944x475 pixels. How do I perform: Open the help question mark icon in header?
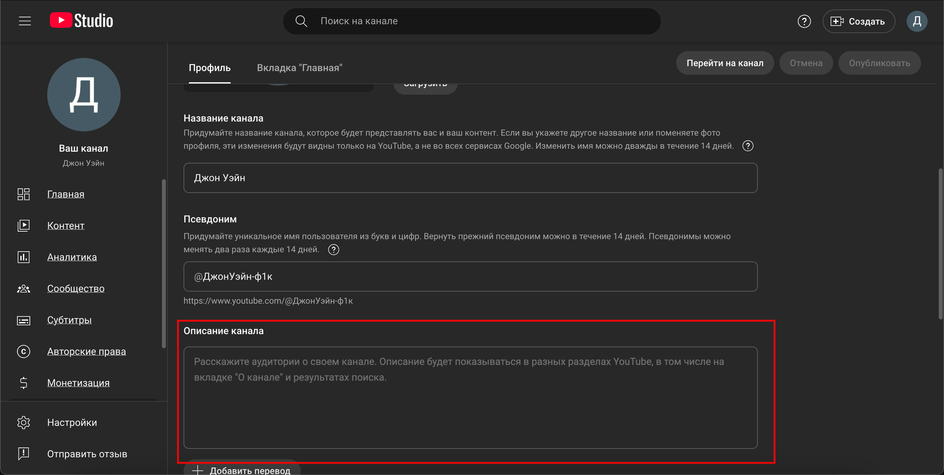pyautogui.click(x=804, y=21)
